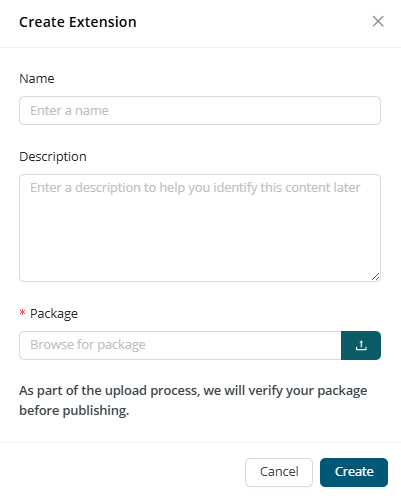401x500 pixels.
Task: Click the red required asterisk
Action: [22, 313]
